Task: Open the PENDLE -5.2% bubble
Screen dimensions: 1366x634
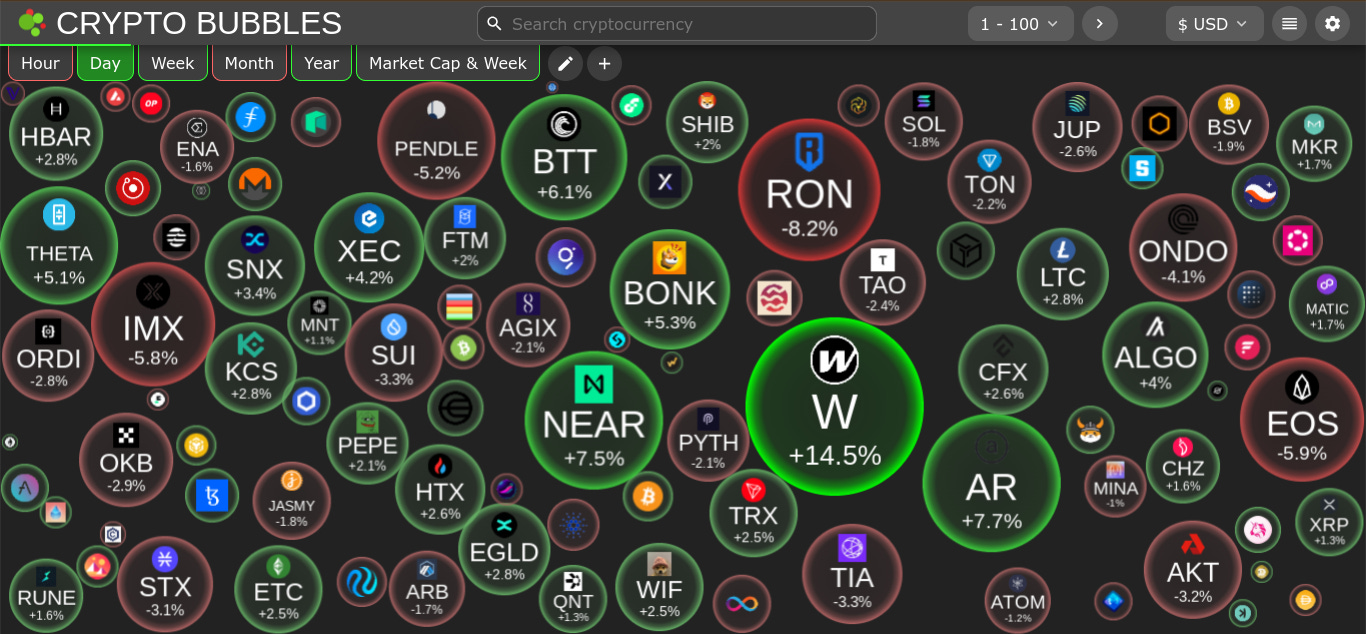Action: [436, 140]
